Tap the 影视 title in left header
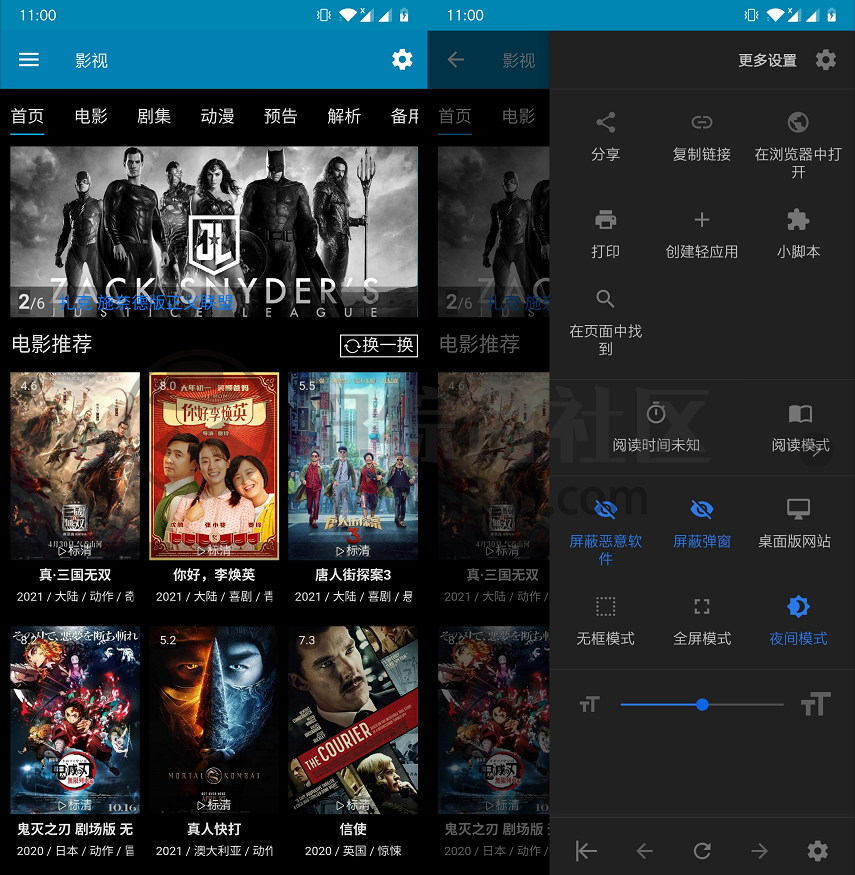Screen dimensions: 855x875 tap(91, 60)
